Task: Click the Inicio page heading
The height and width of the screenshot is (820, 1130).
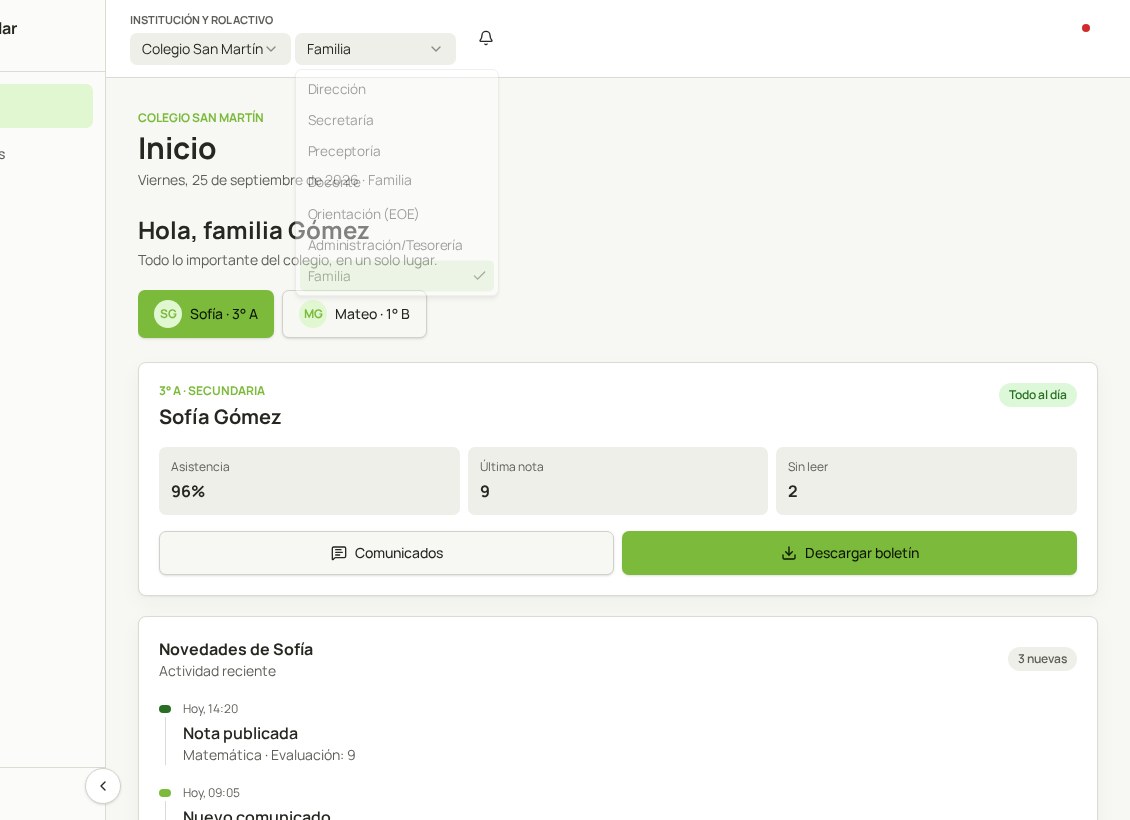Action: tap(177, 148)
